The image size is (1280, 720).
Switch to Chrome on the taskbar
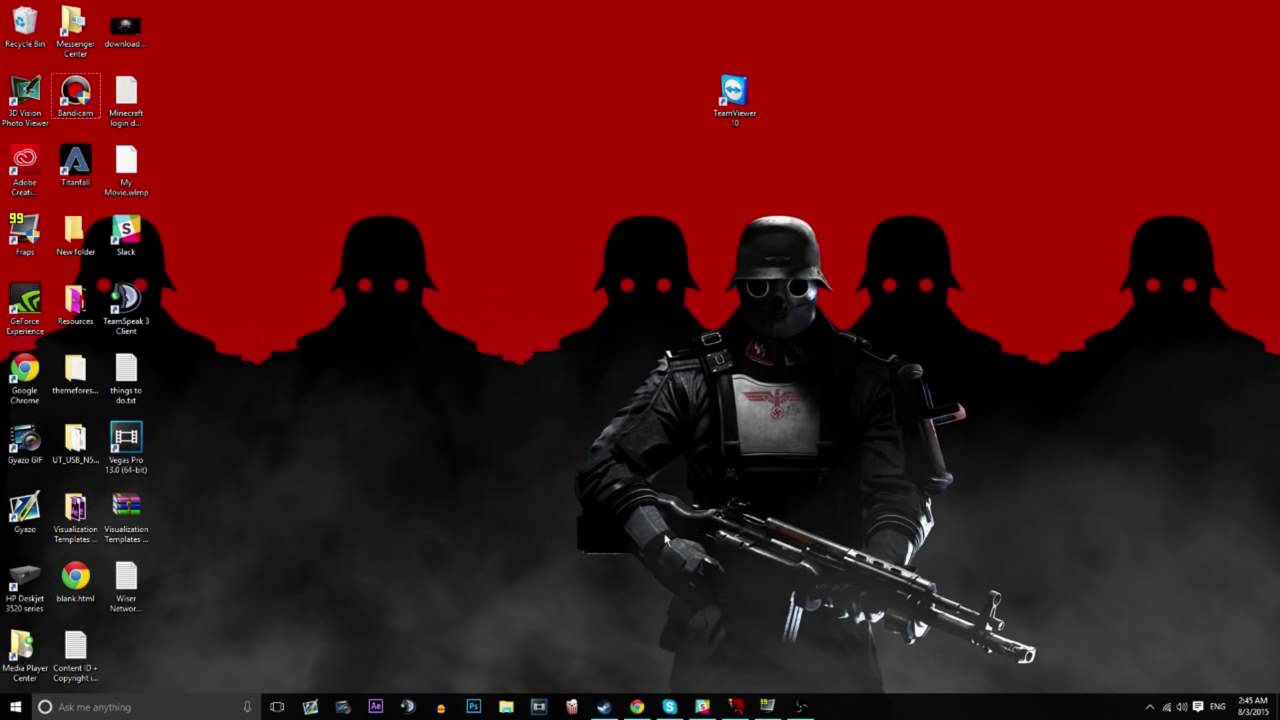(637, 707)
